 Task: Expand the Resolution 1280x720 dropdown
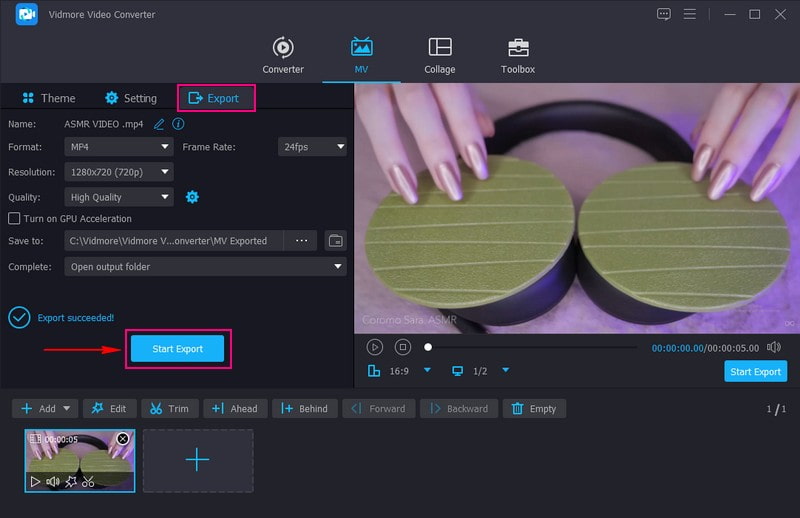[x=119, y=172]
